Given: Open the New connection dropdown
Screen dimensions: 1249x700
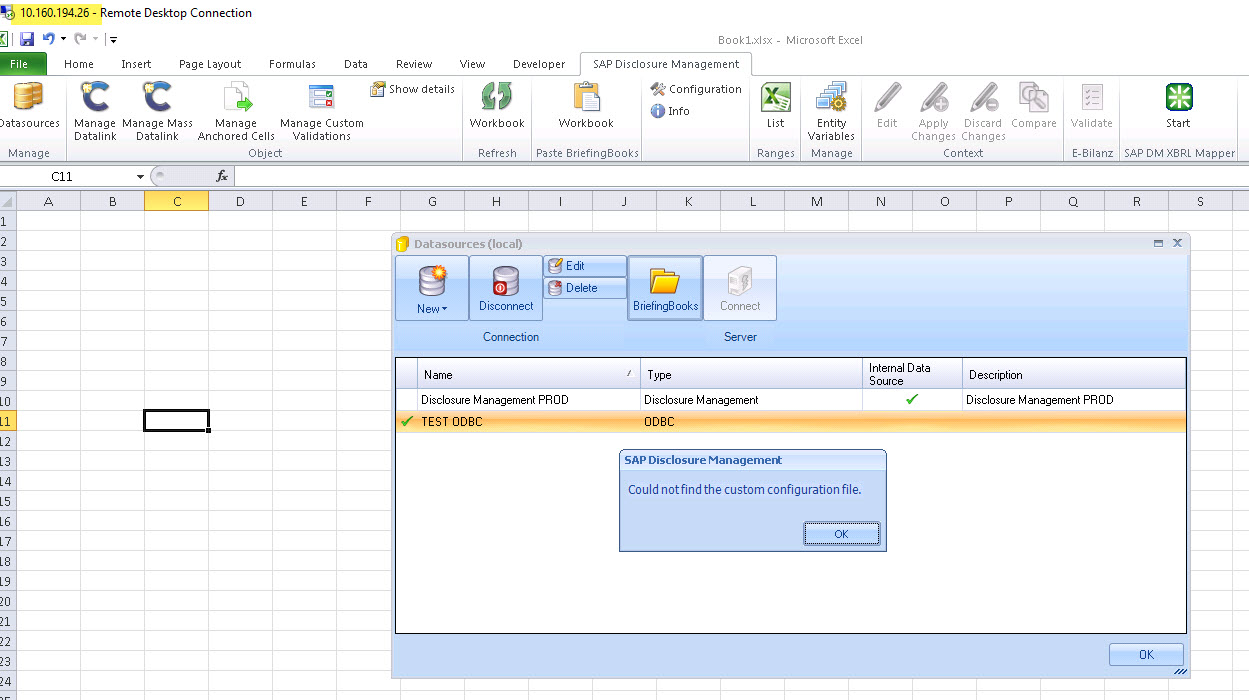Looking at the screenshot, I should pos(432,288).
